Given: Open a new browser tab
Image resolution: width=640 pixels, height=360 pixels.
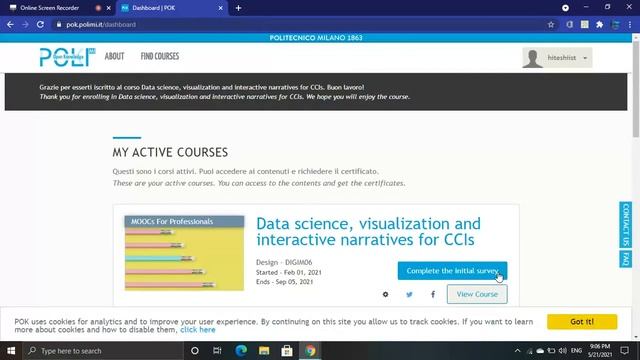Looking at the screenshot, I should (238, 8).
